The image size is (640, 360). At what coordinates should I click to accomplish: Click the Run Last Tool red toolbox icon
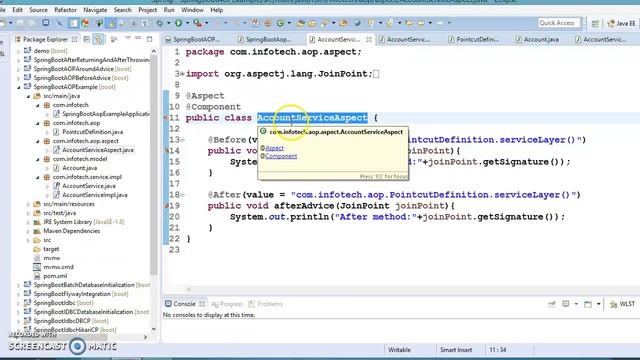pyautogui.click(x=197, y=23)
